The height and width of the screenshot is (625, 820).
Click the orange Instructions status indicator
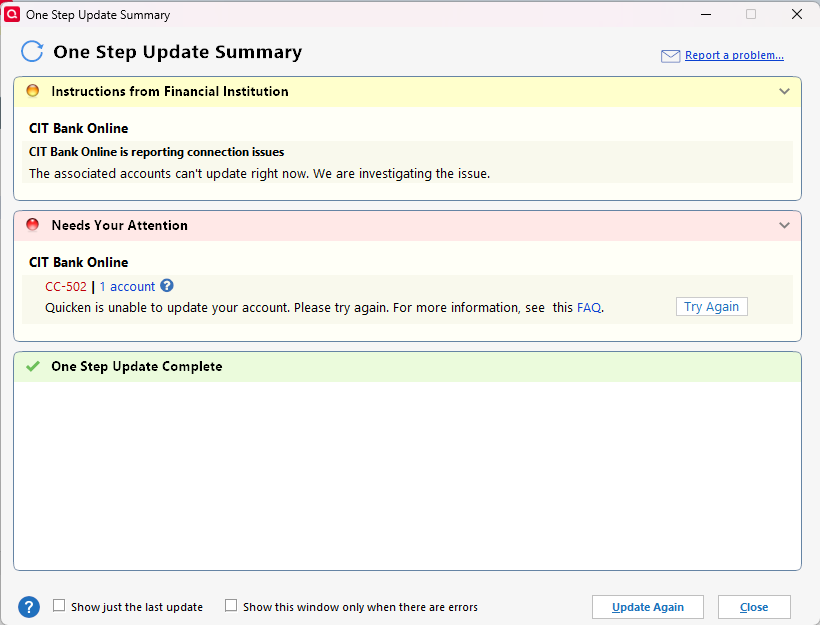point(32,90)
